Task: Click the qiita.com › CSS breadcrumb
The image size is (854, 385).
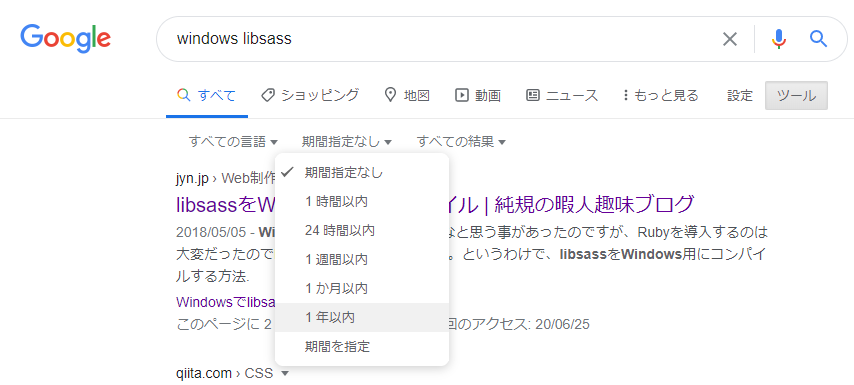Action: pos(225,374)
